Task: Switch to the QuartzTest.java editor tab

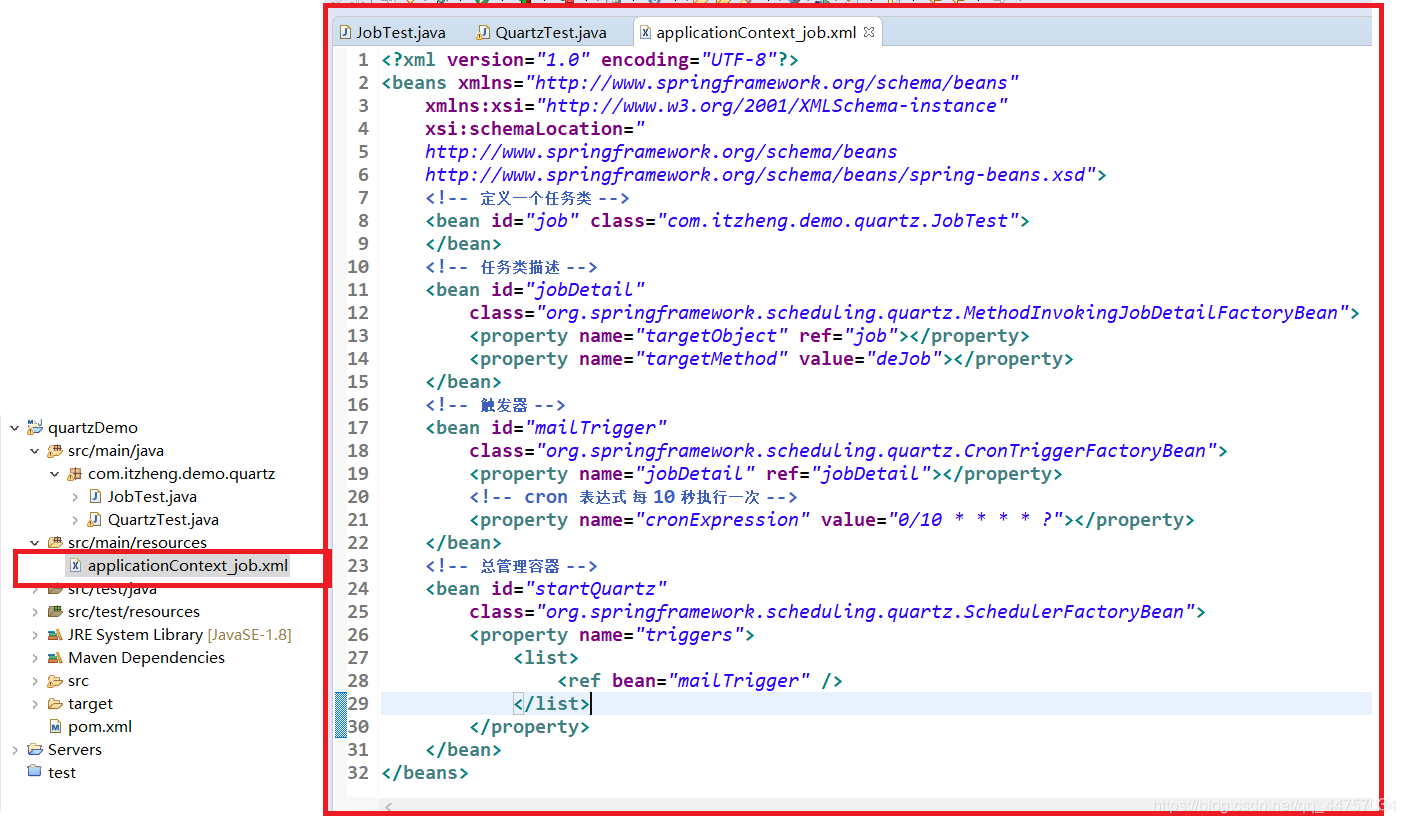Action: tap(541, 32)
